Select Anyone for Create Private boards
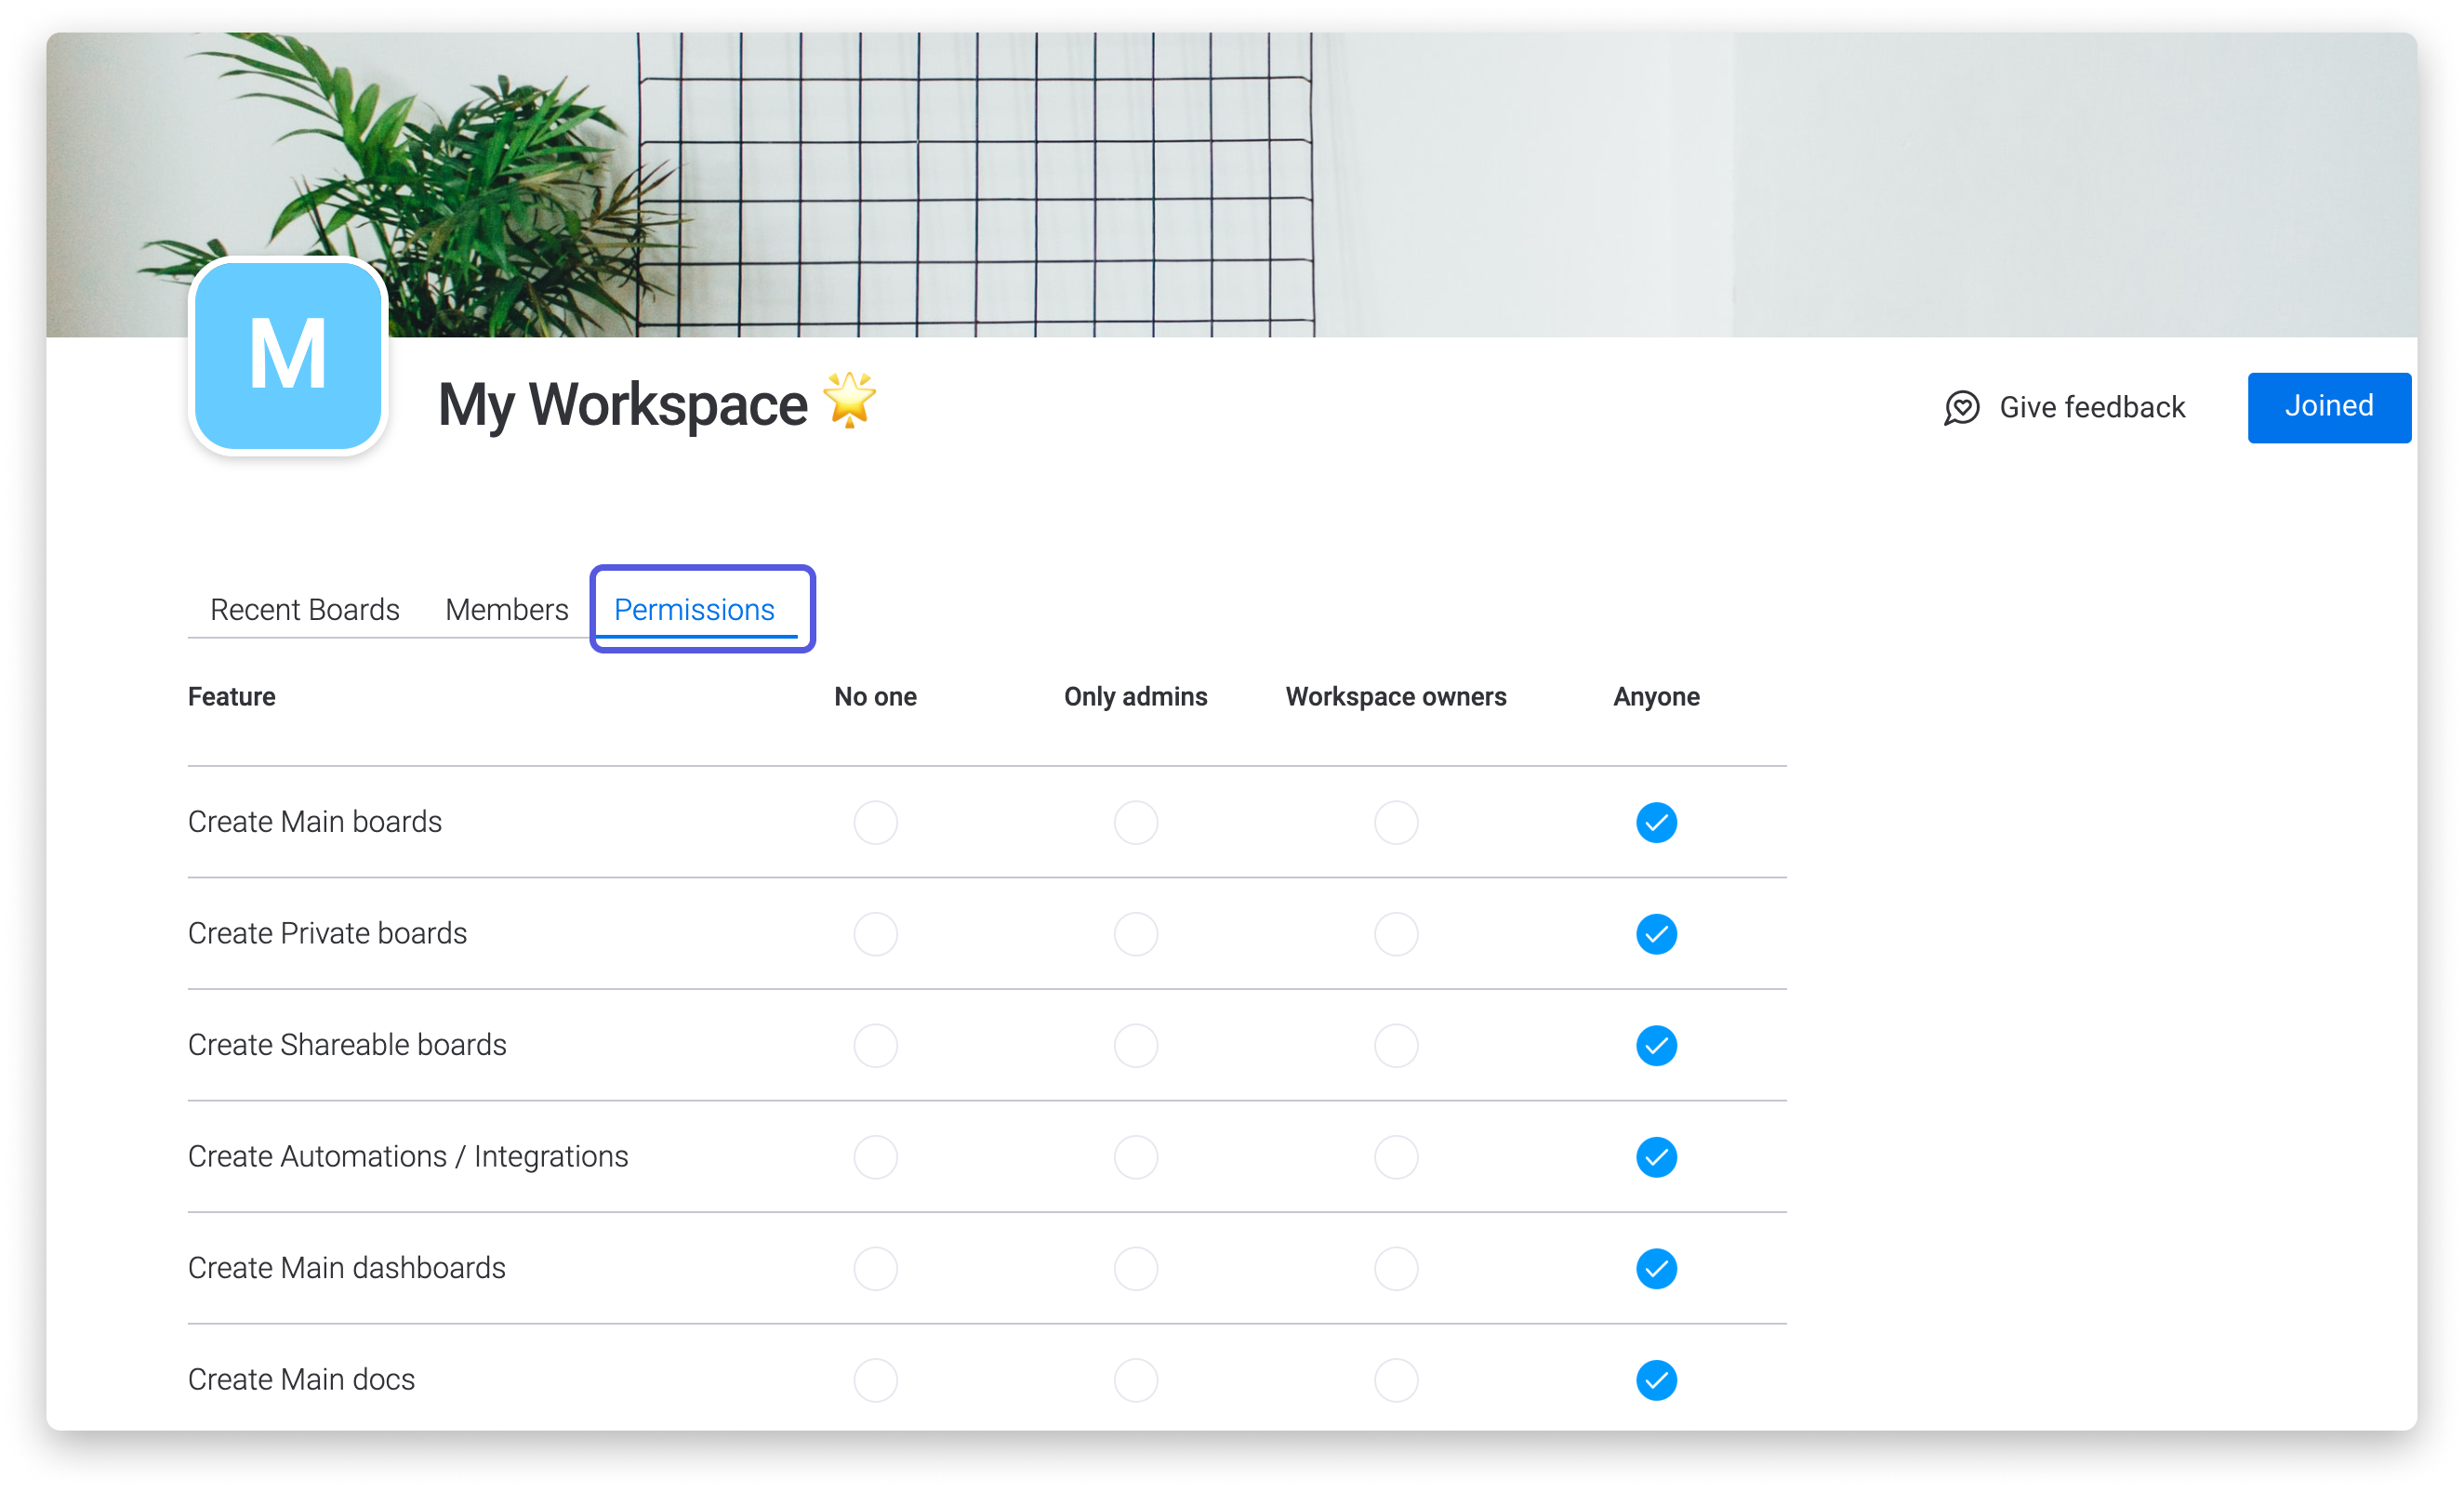Image resolution: width=2464 pixels, height=1491 pixels. tap(1656, 934)
